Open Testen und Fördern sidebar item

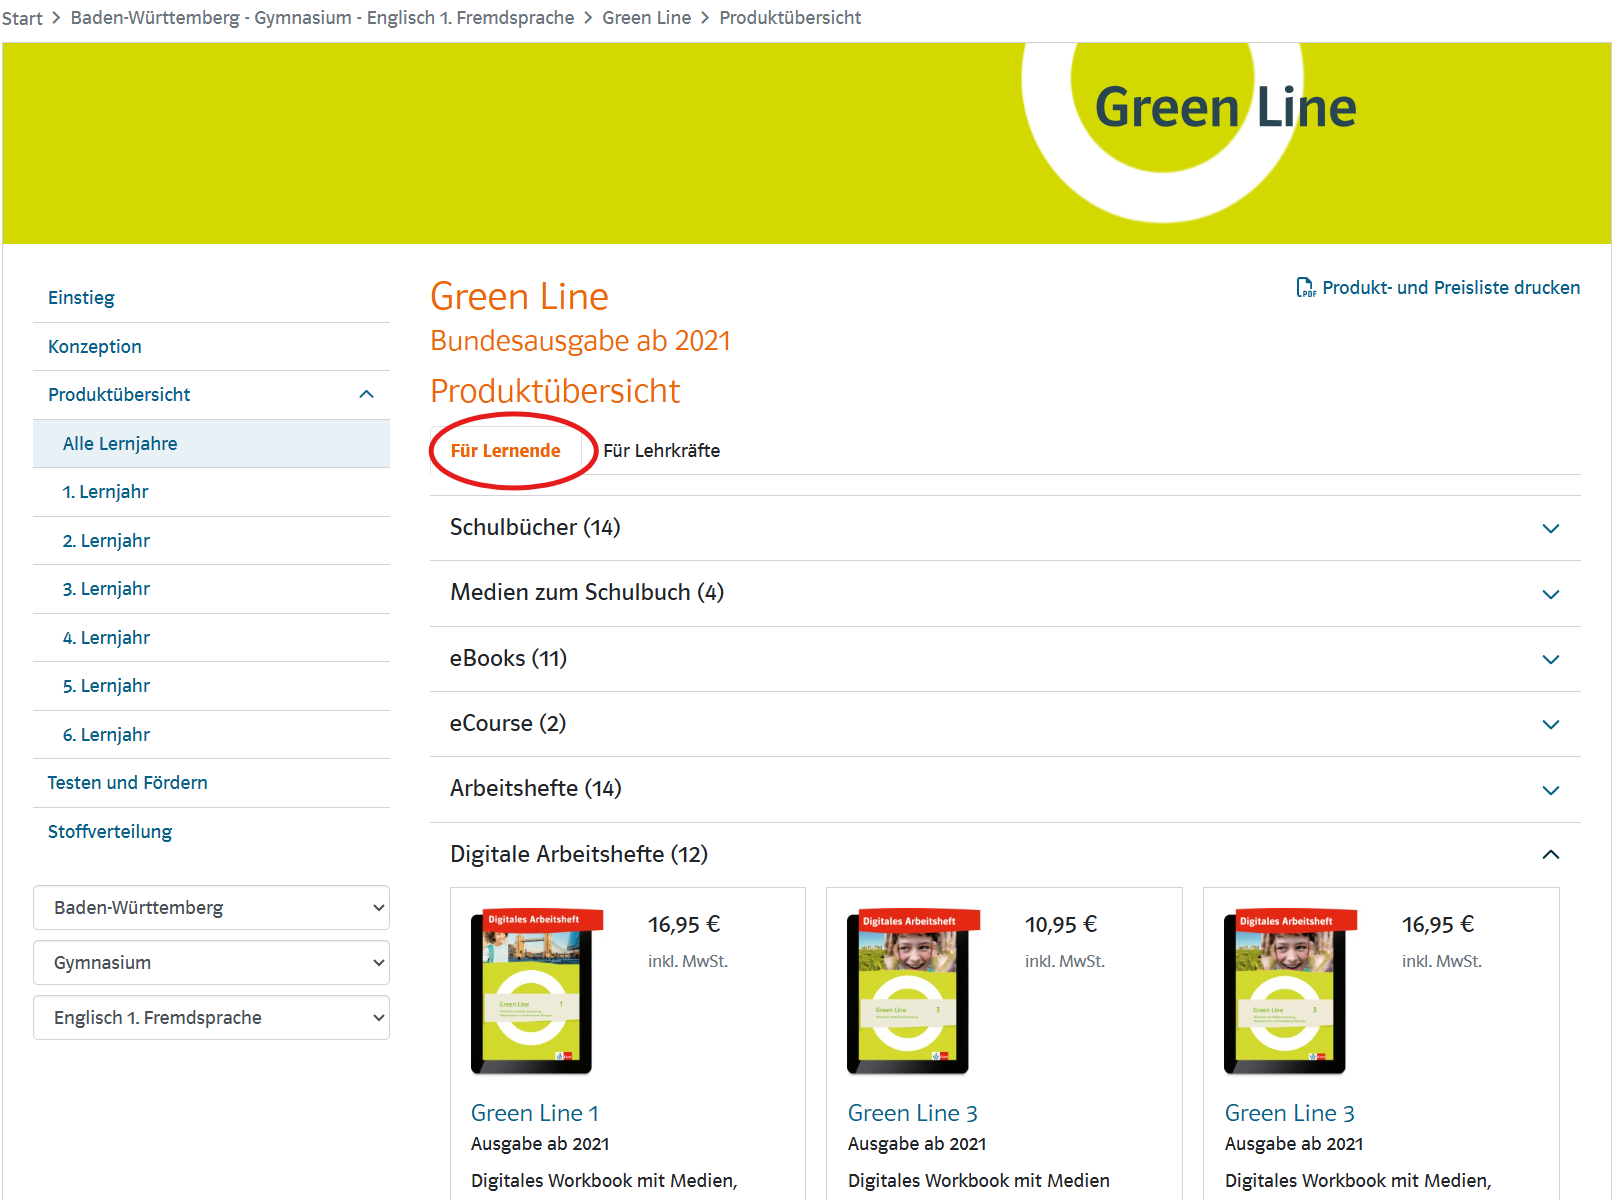pos(128,783)
